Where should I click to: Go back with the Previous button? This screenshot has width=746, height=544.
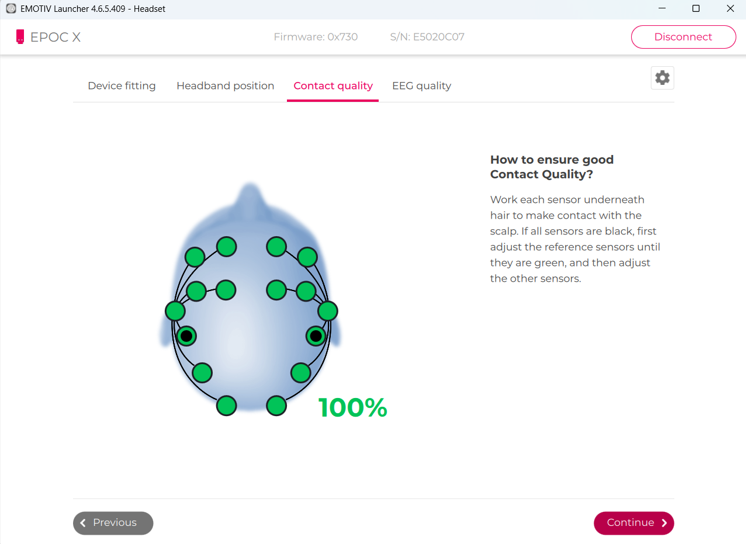click(x=113, y=523)
